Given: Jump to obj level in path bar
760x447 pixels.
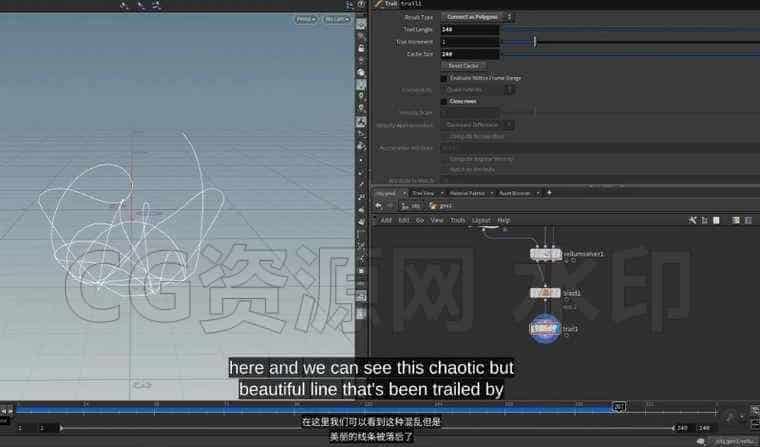Looking at the screenshot, I should pos(411,206).
